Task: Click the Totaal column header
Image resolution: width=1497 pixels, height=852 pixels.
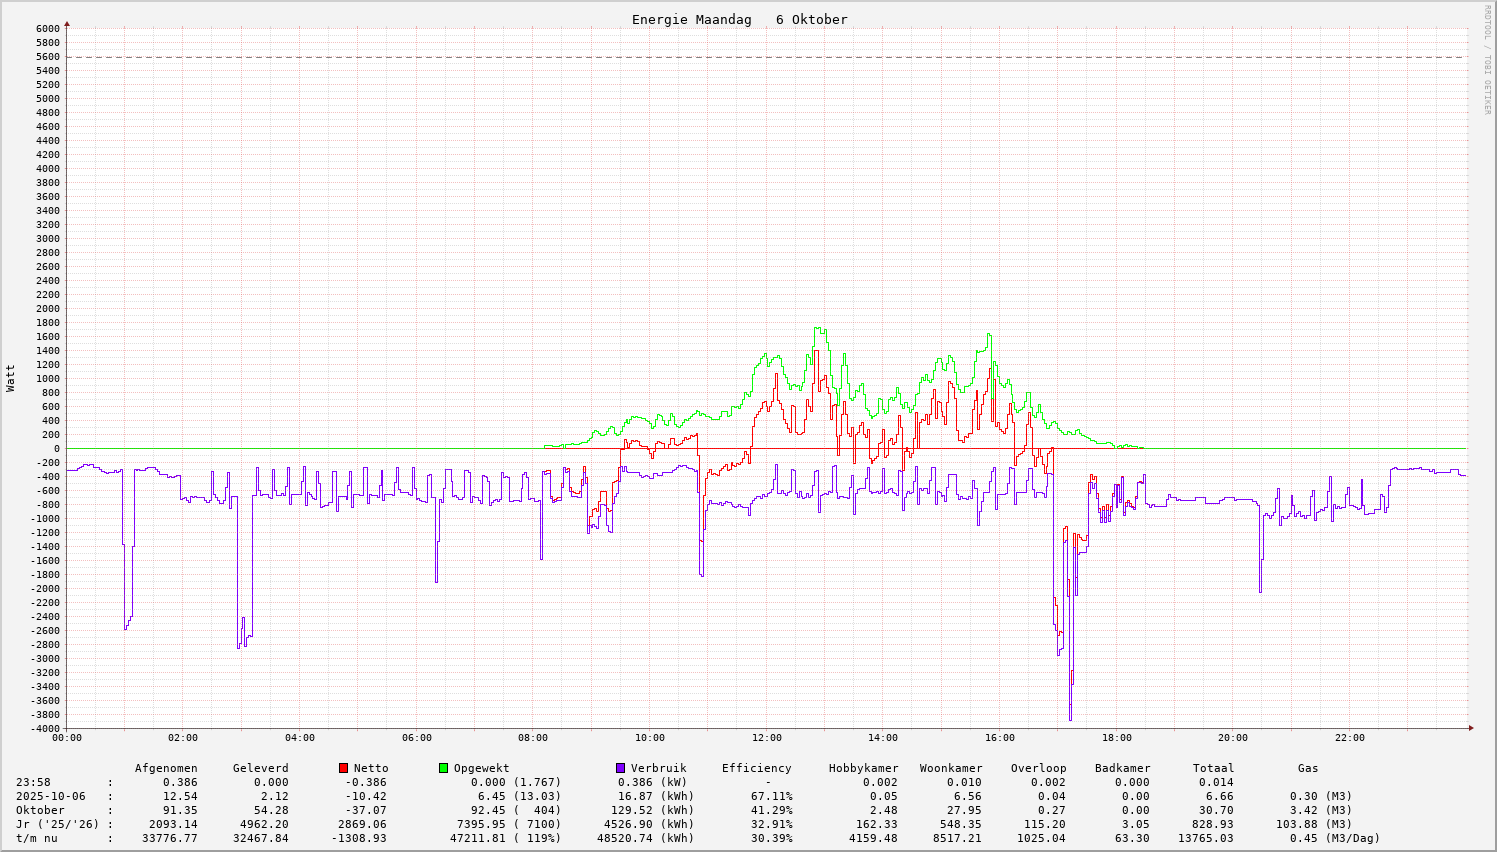Action: (1213, 768)
